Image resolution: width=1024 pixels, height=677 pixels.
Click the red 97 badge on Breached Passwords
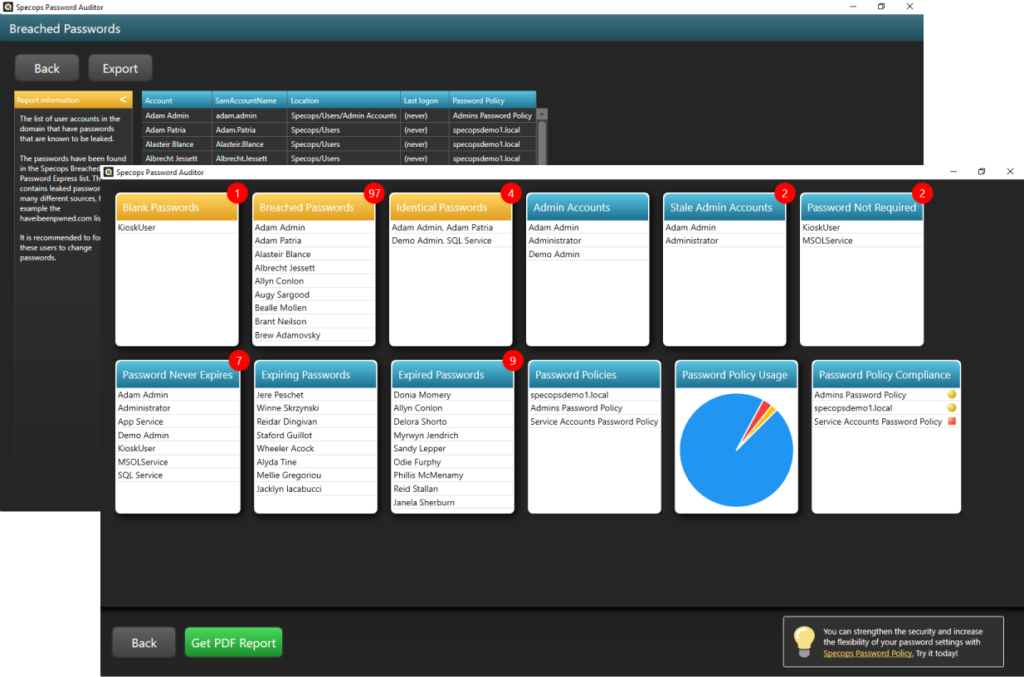click(x=374, y=193)
